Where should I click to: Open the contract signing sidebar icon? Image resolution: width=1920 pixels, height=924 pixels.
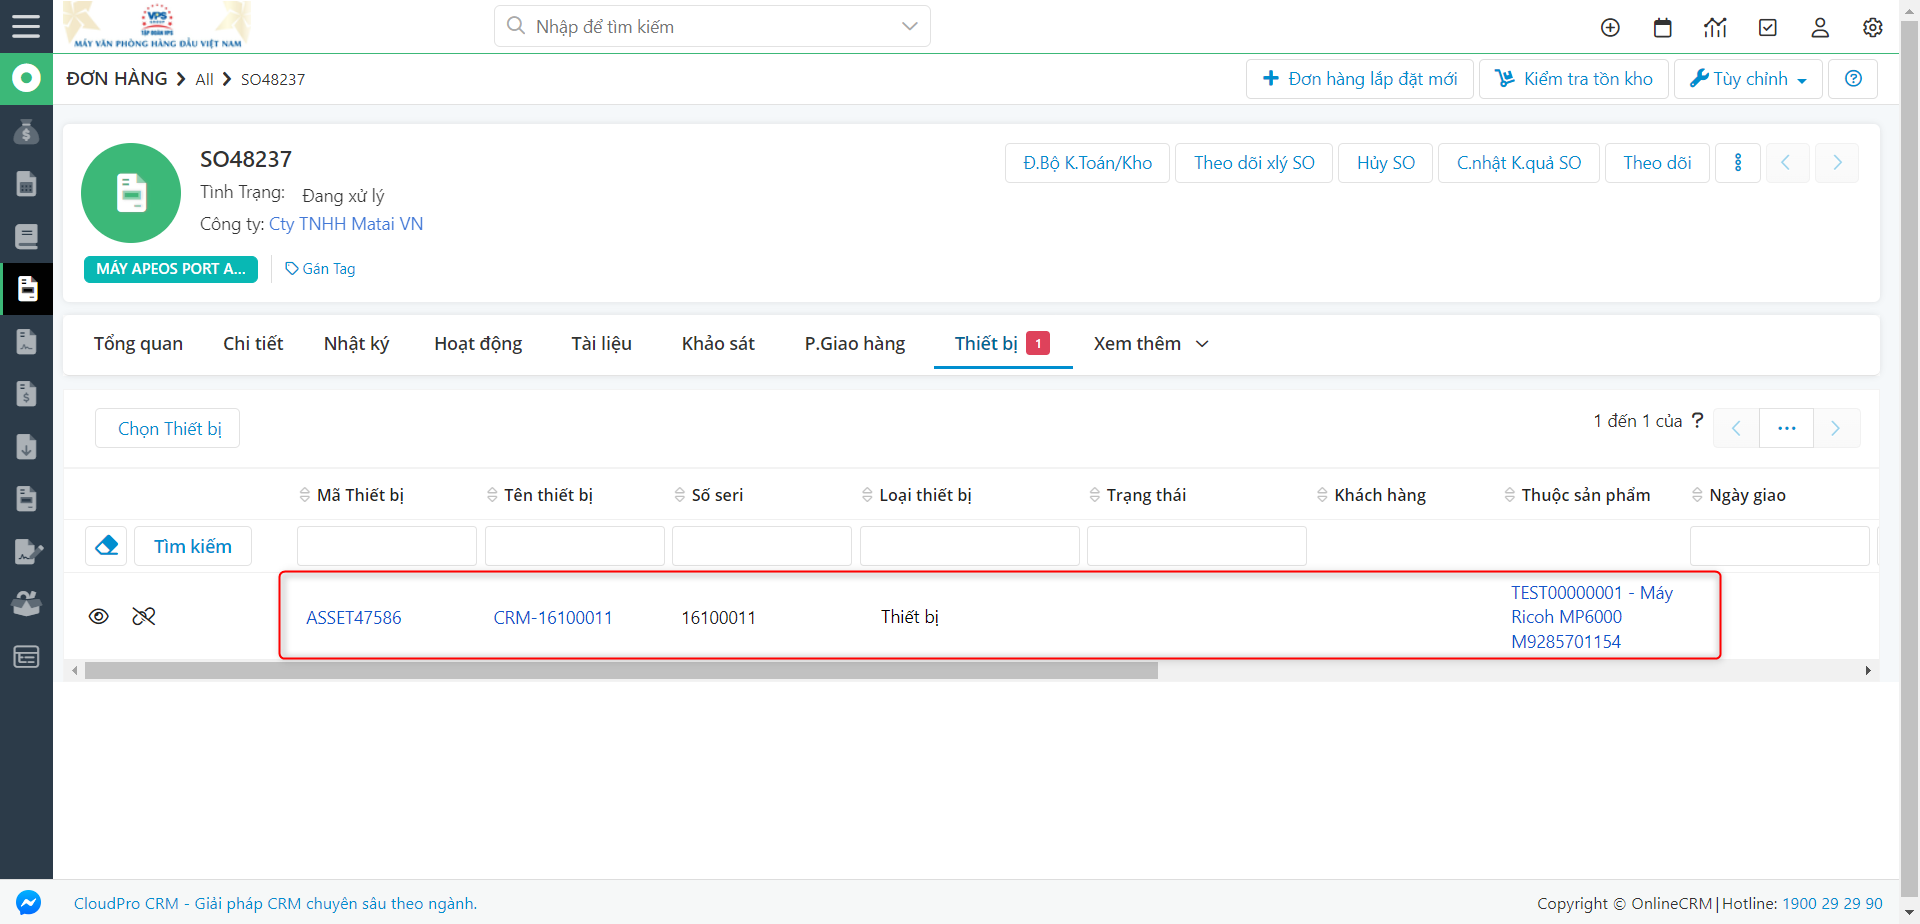[28, 552]
